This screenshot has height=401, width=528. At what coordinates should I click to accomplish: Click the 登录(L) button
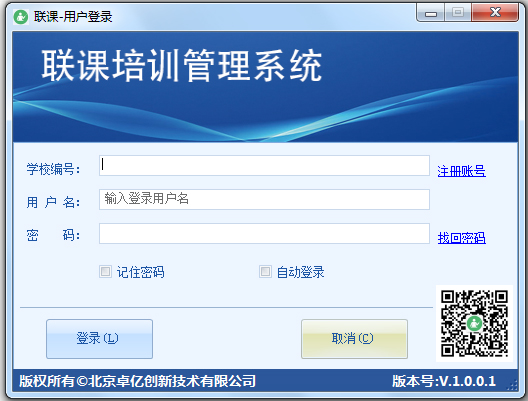pyautogui.click(x=99, y=339)
